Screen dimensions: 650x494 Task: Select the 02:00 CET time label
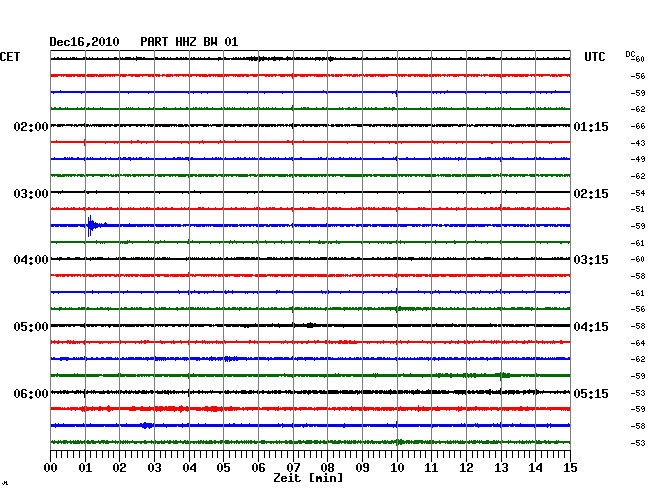[x=31, y=127]
